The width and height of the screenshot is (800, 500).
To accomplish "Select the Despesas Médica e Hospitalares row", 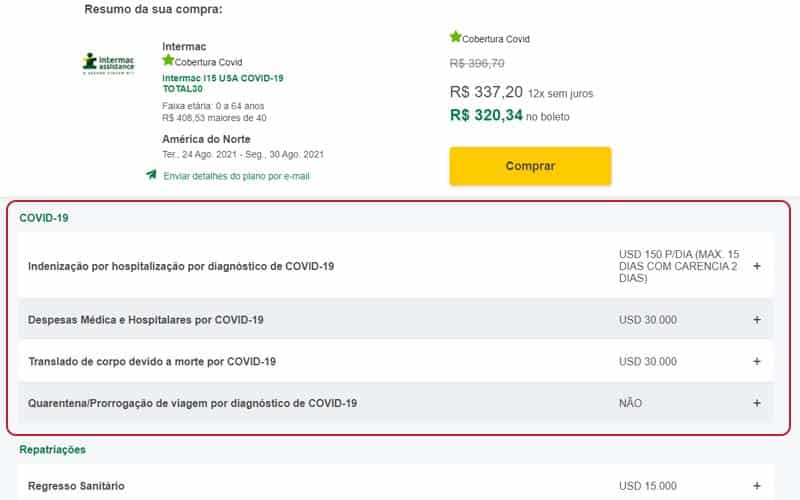I will pyautogui.click(x=395, y=319).
